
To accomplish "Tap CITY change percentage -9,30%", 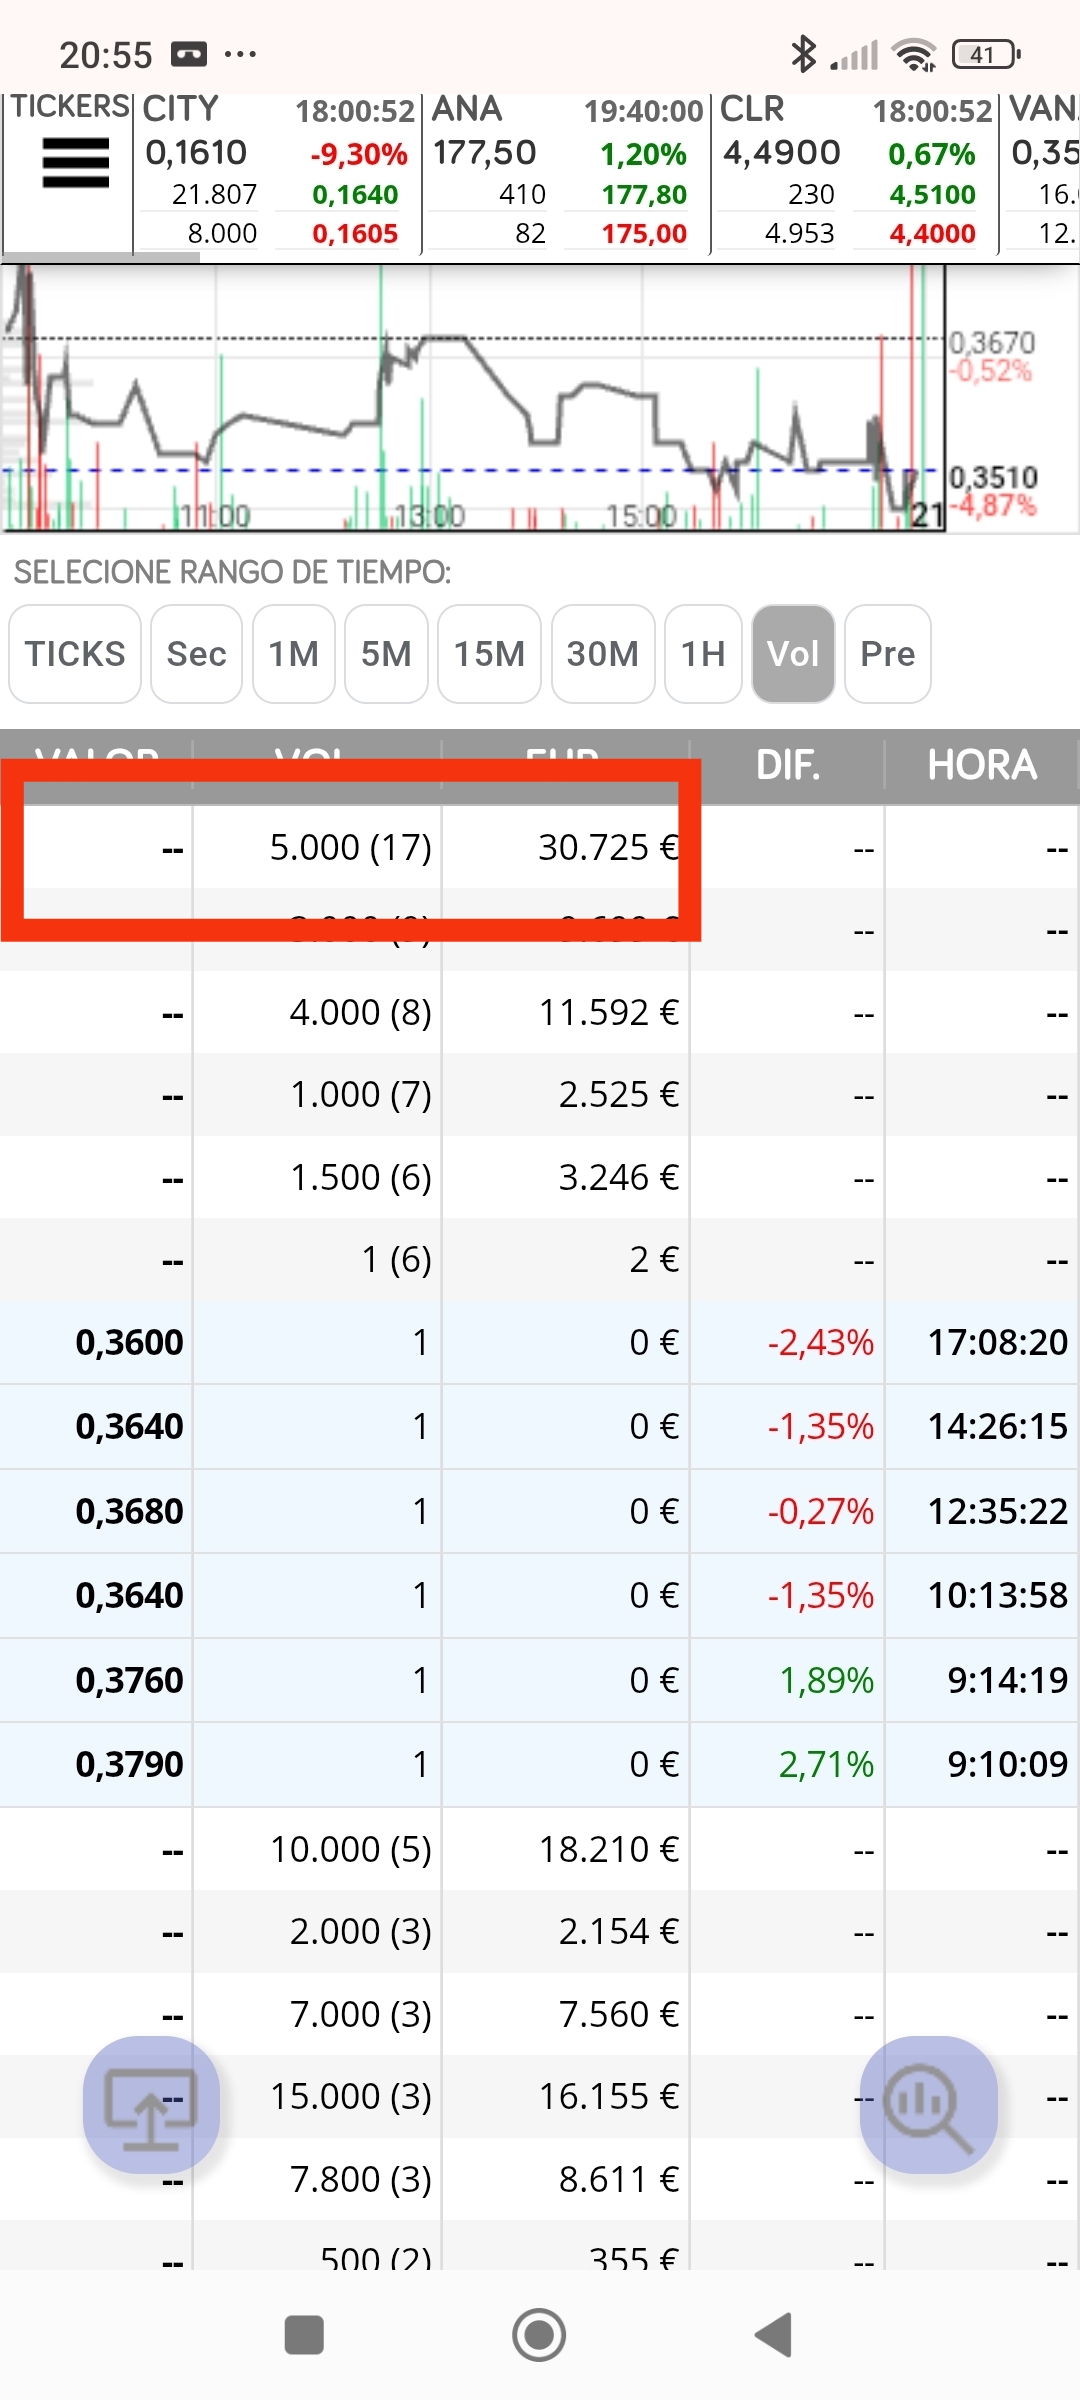I will coord(358,154).
